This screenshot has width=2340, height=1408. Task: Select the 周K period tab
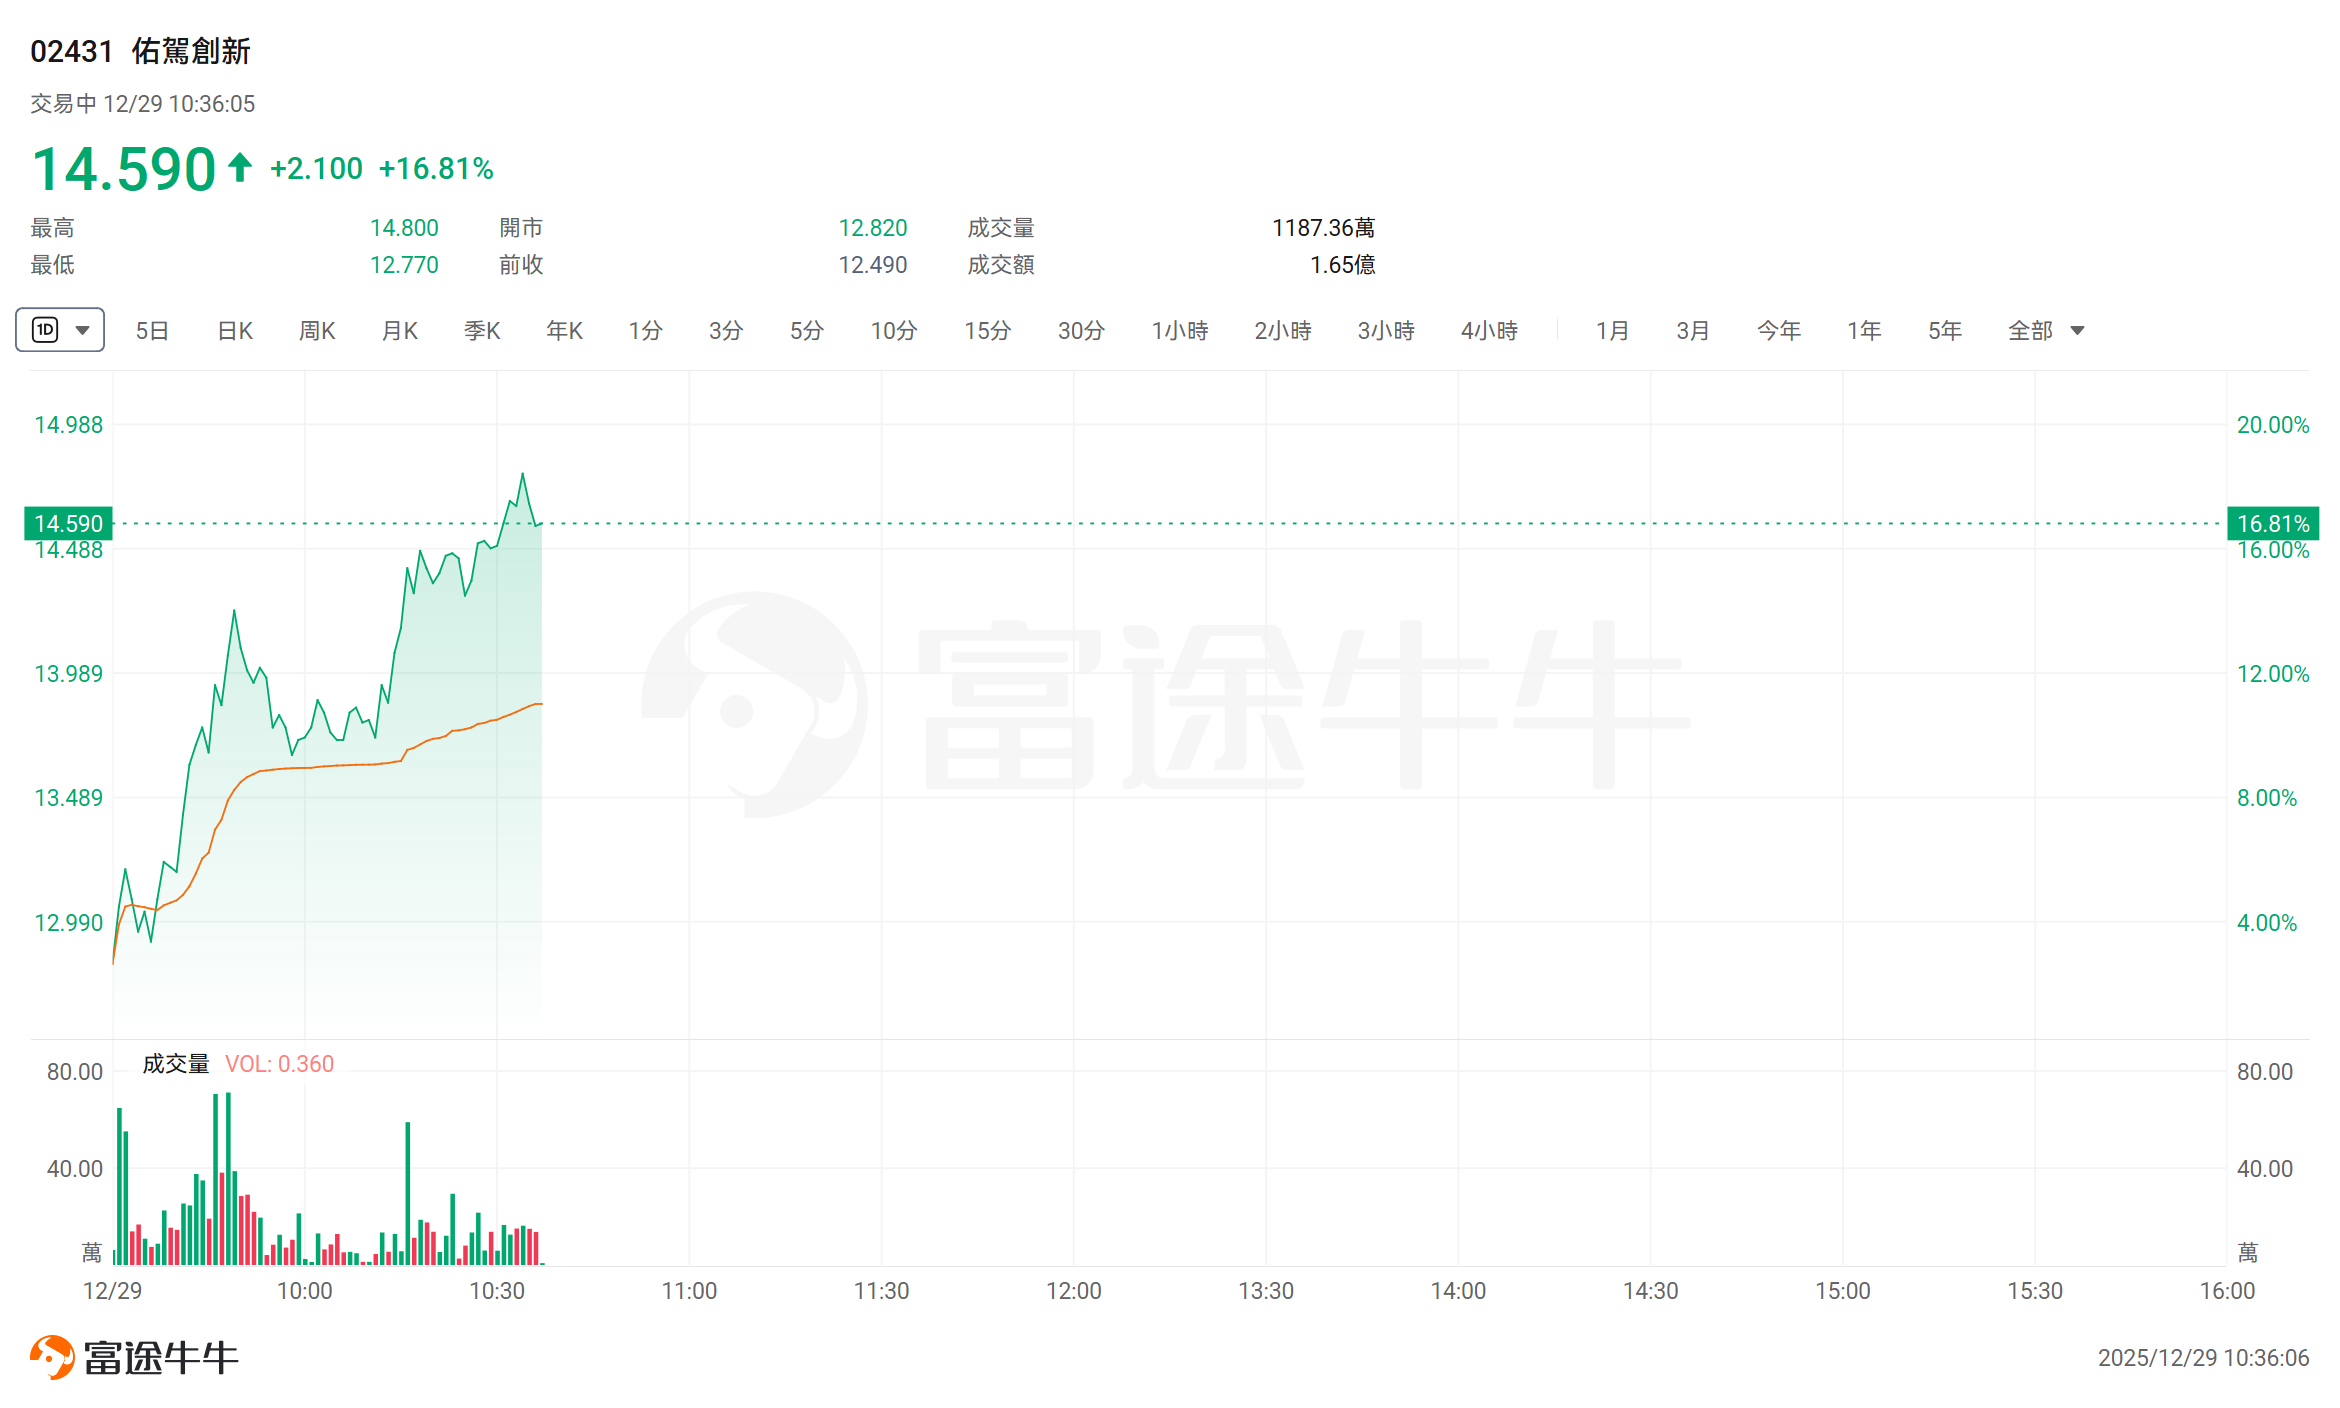click(x=317, y=331)
